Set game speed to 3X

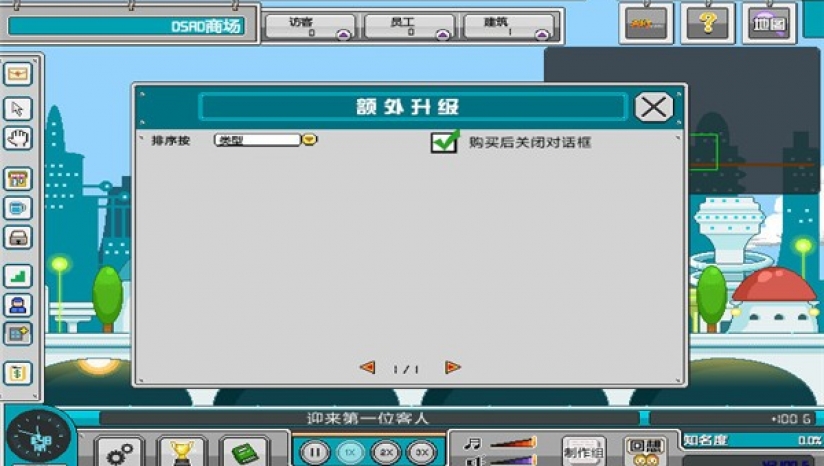pos(421,452)
